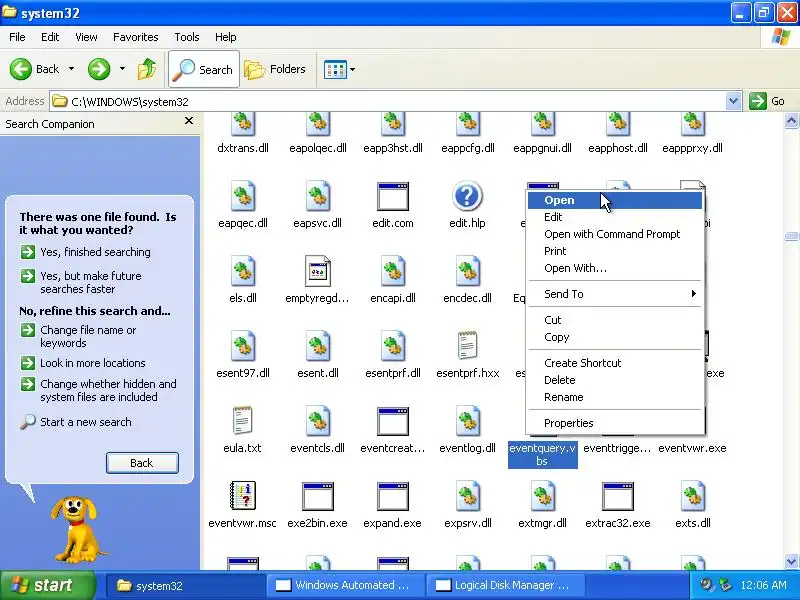This screenshot has height=600, width=800.
Task: Click Look in more locations
Action: point(83,363)
